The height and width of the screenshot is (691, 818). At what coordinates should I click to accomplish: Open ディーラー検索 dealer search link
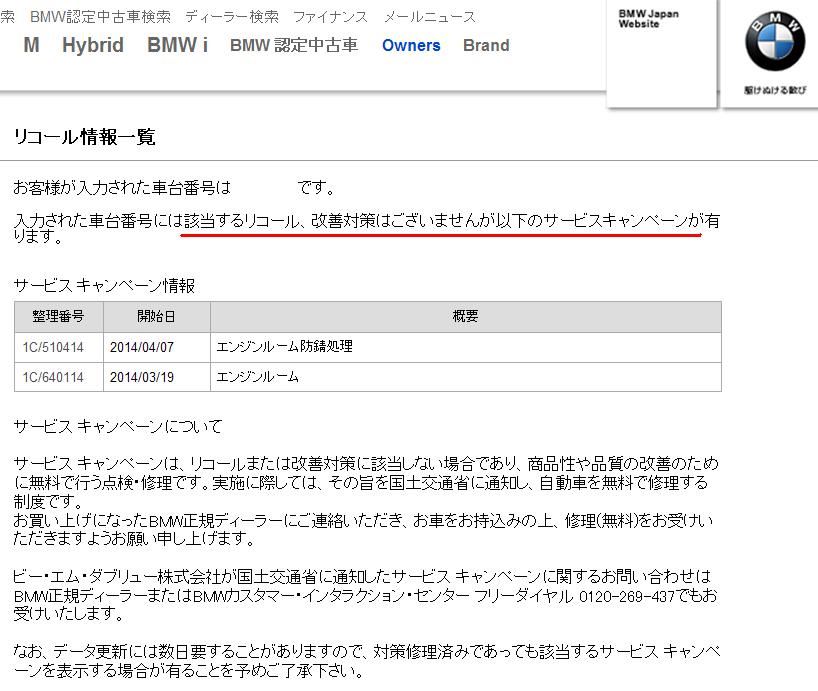tap(232, 17)
